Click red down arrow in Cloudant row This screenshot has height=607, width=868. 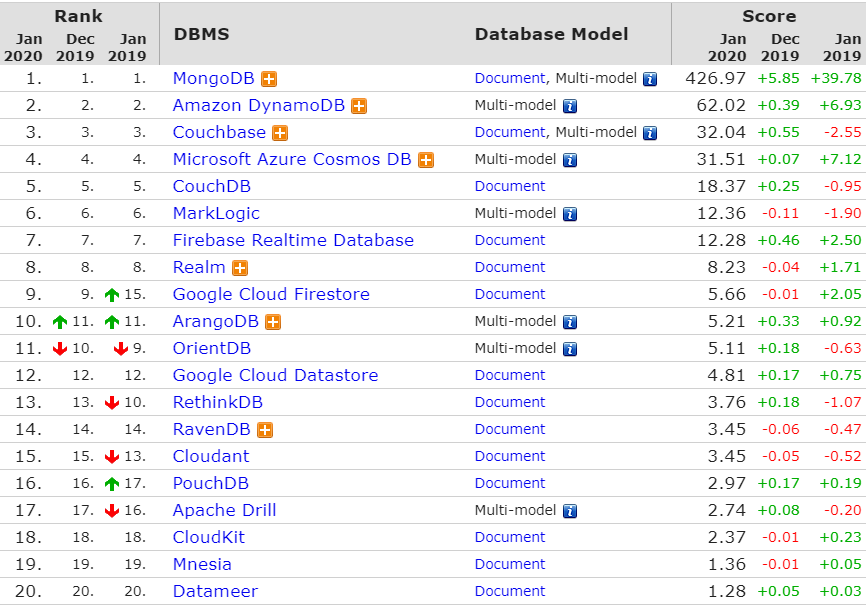[112, 457]
